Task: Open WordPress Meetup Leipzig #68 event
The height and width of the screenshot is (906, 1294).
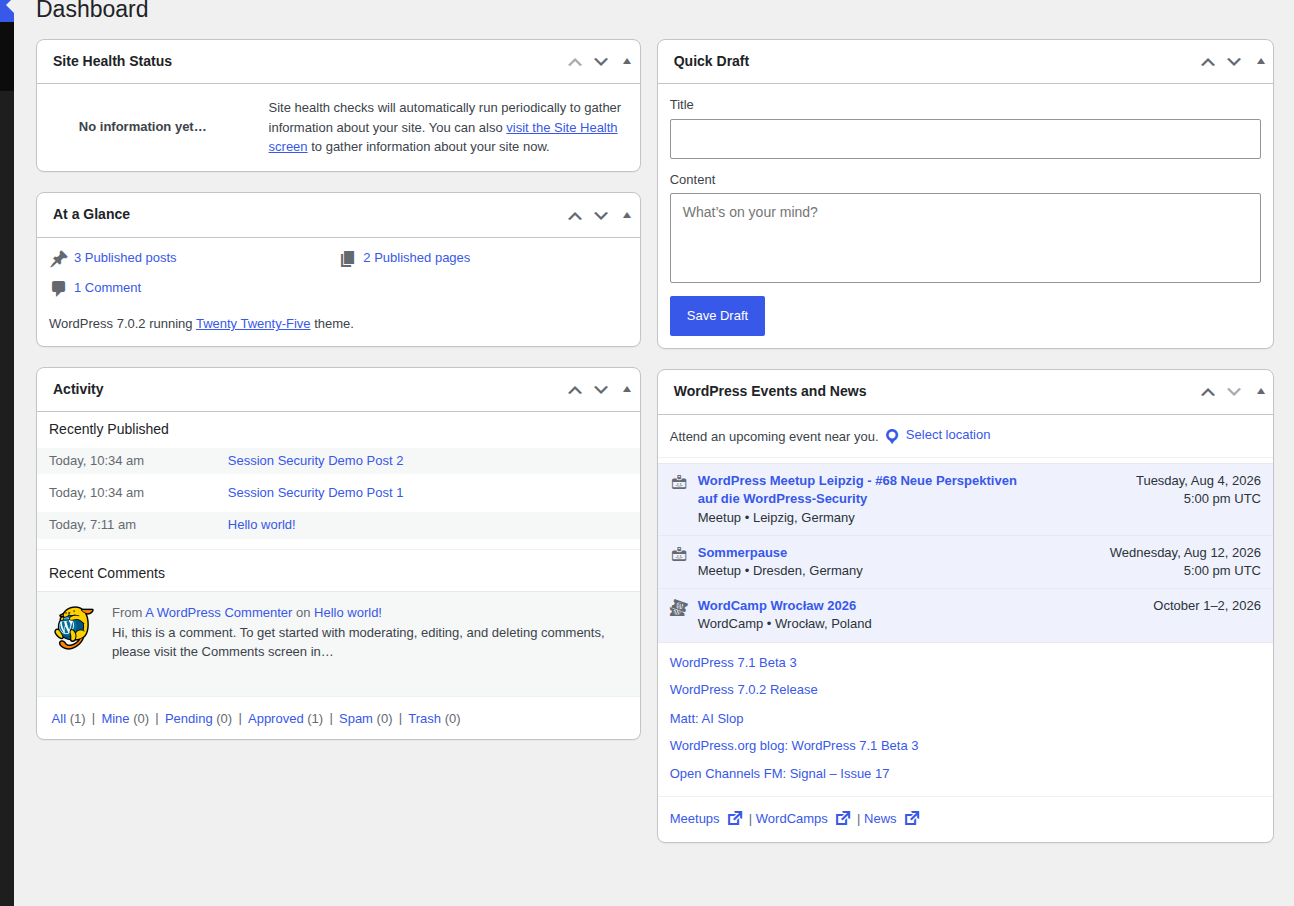Action: coord(857,489)
